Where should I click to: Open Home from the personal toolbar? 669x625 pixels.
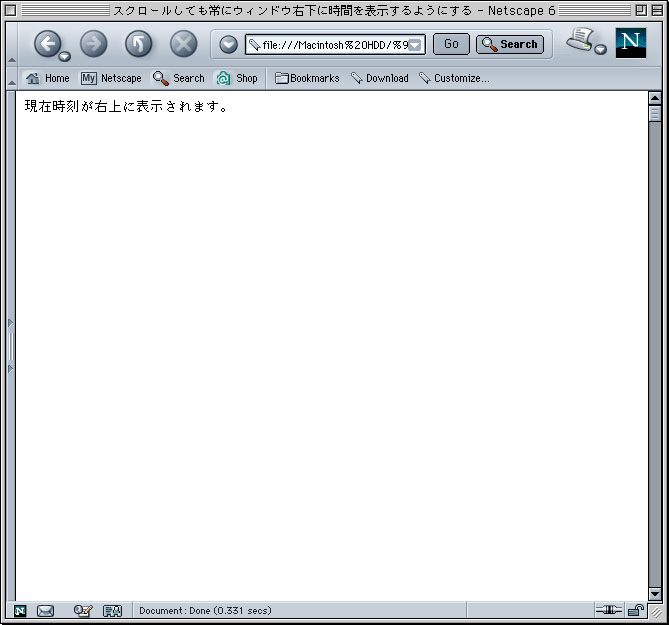coord(47,78)
